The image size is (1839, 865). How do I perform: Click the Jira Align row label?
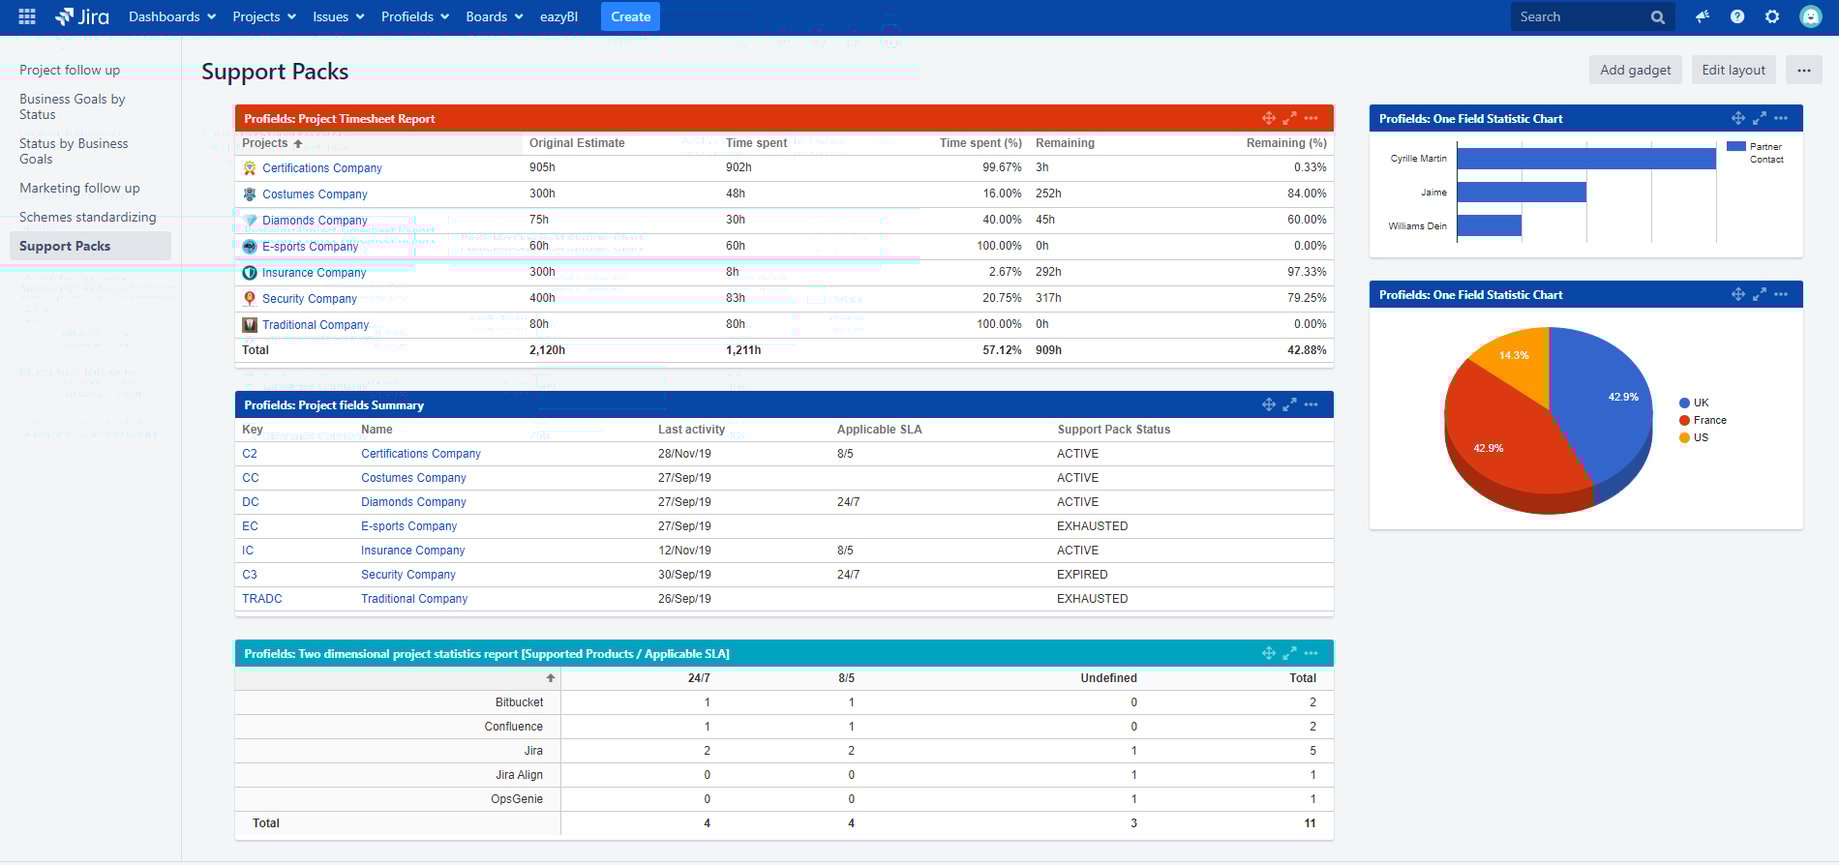point(519,775)
